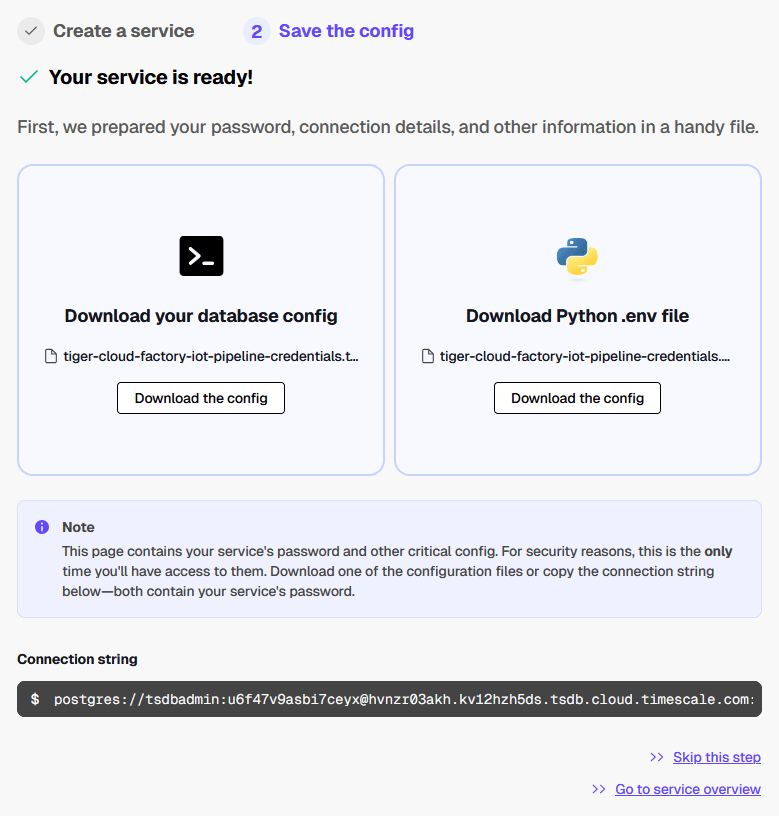Click the terminal prompt icon
This screenshot has width=779, height=816.
point(201,256)
